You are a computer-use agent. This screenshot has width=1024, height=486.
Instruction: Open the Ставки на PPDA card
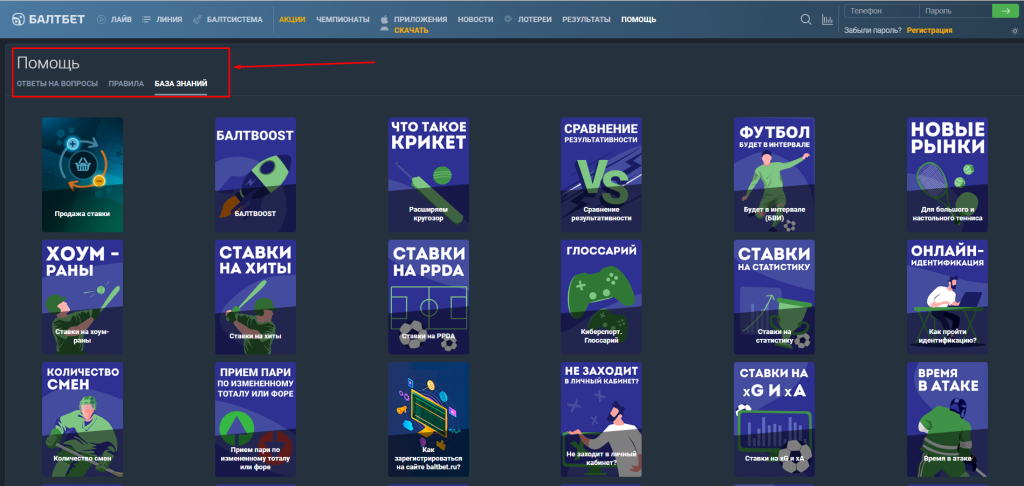coord(428,297)
